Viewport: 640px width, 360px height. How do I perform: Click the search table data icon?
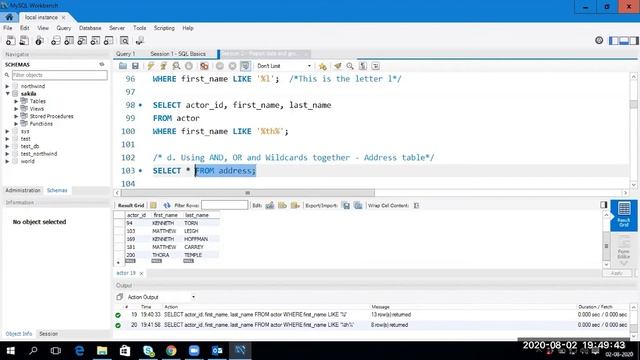click(124, 40)
